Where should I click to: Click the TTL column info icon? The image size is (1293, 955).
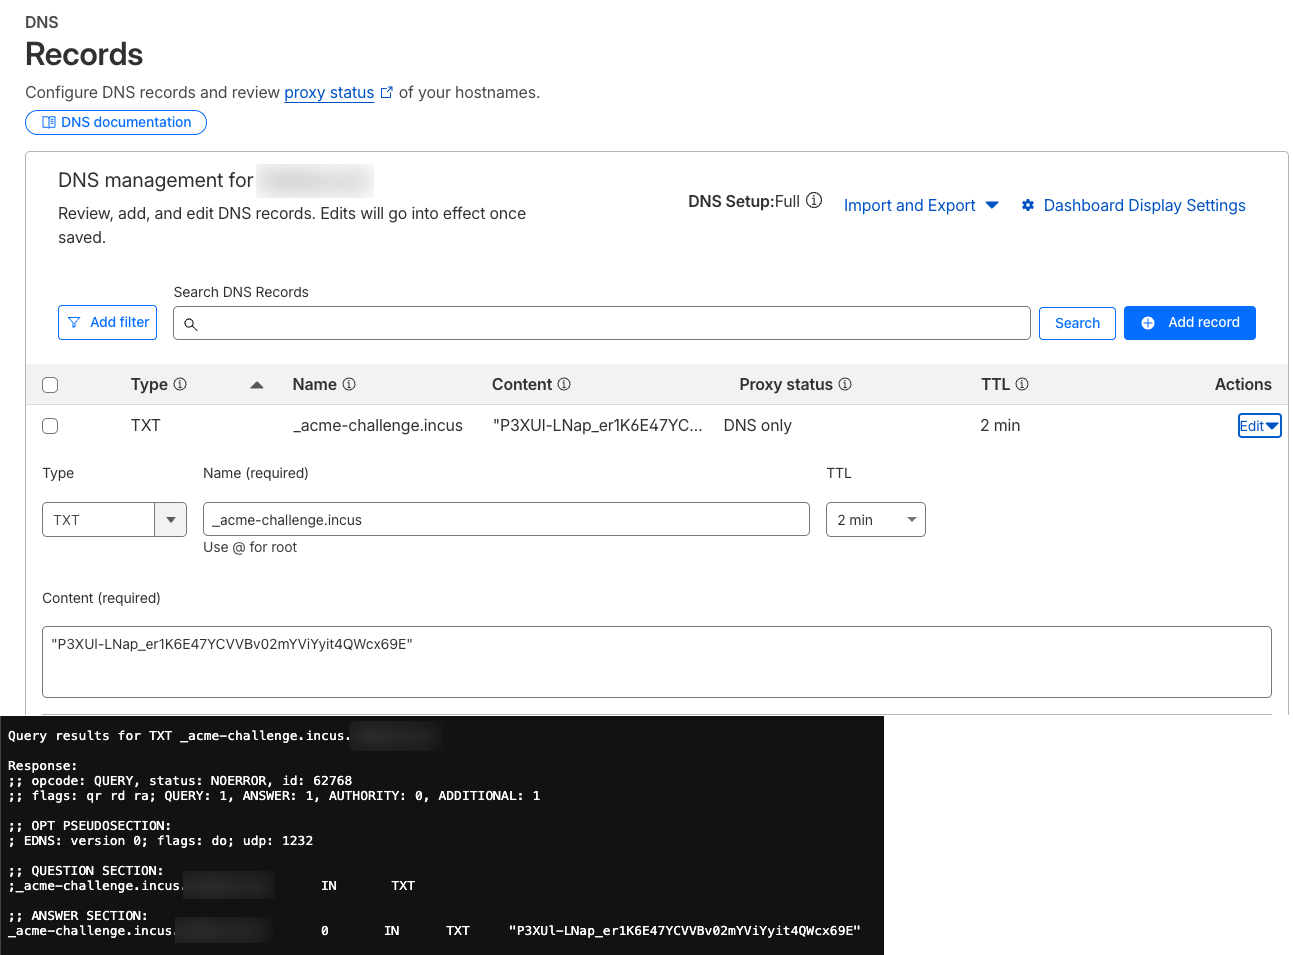(1022, 384)
